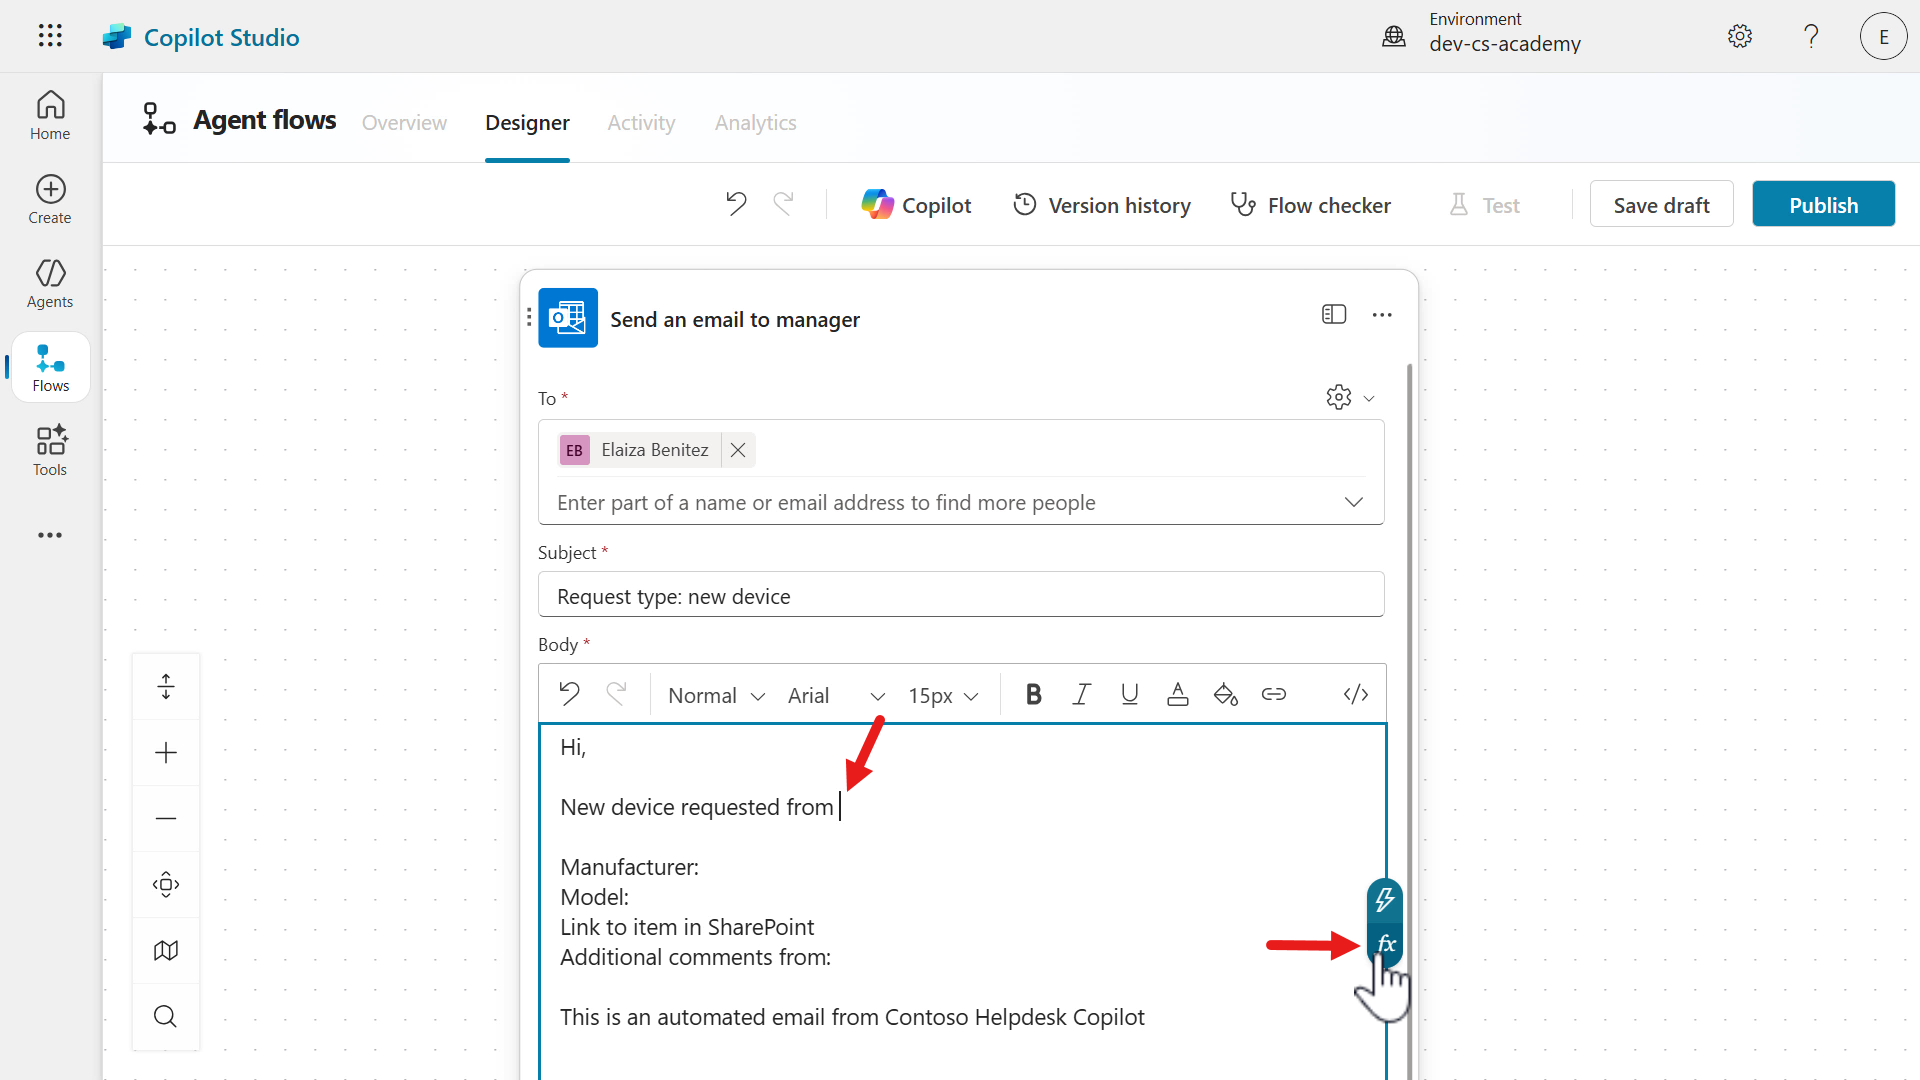This screenshot has width=1920, height=1080.
Task: Expand the To field people picker dropdown
Action: pos(1354,502)
